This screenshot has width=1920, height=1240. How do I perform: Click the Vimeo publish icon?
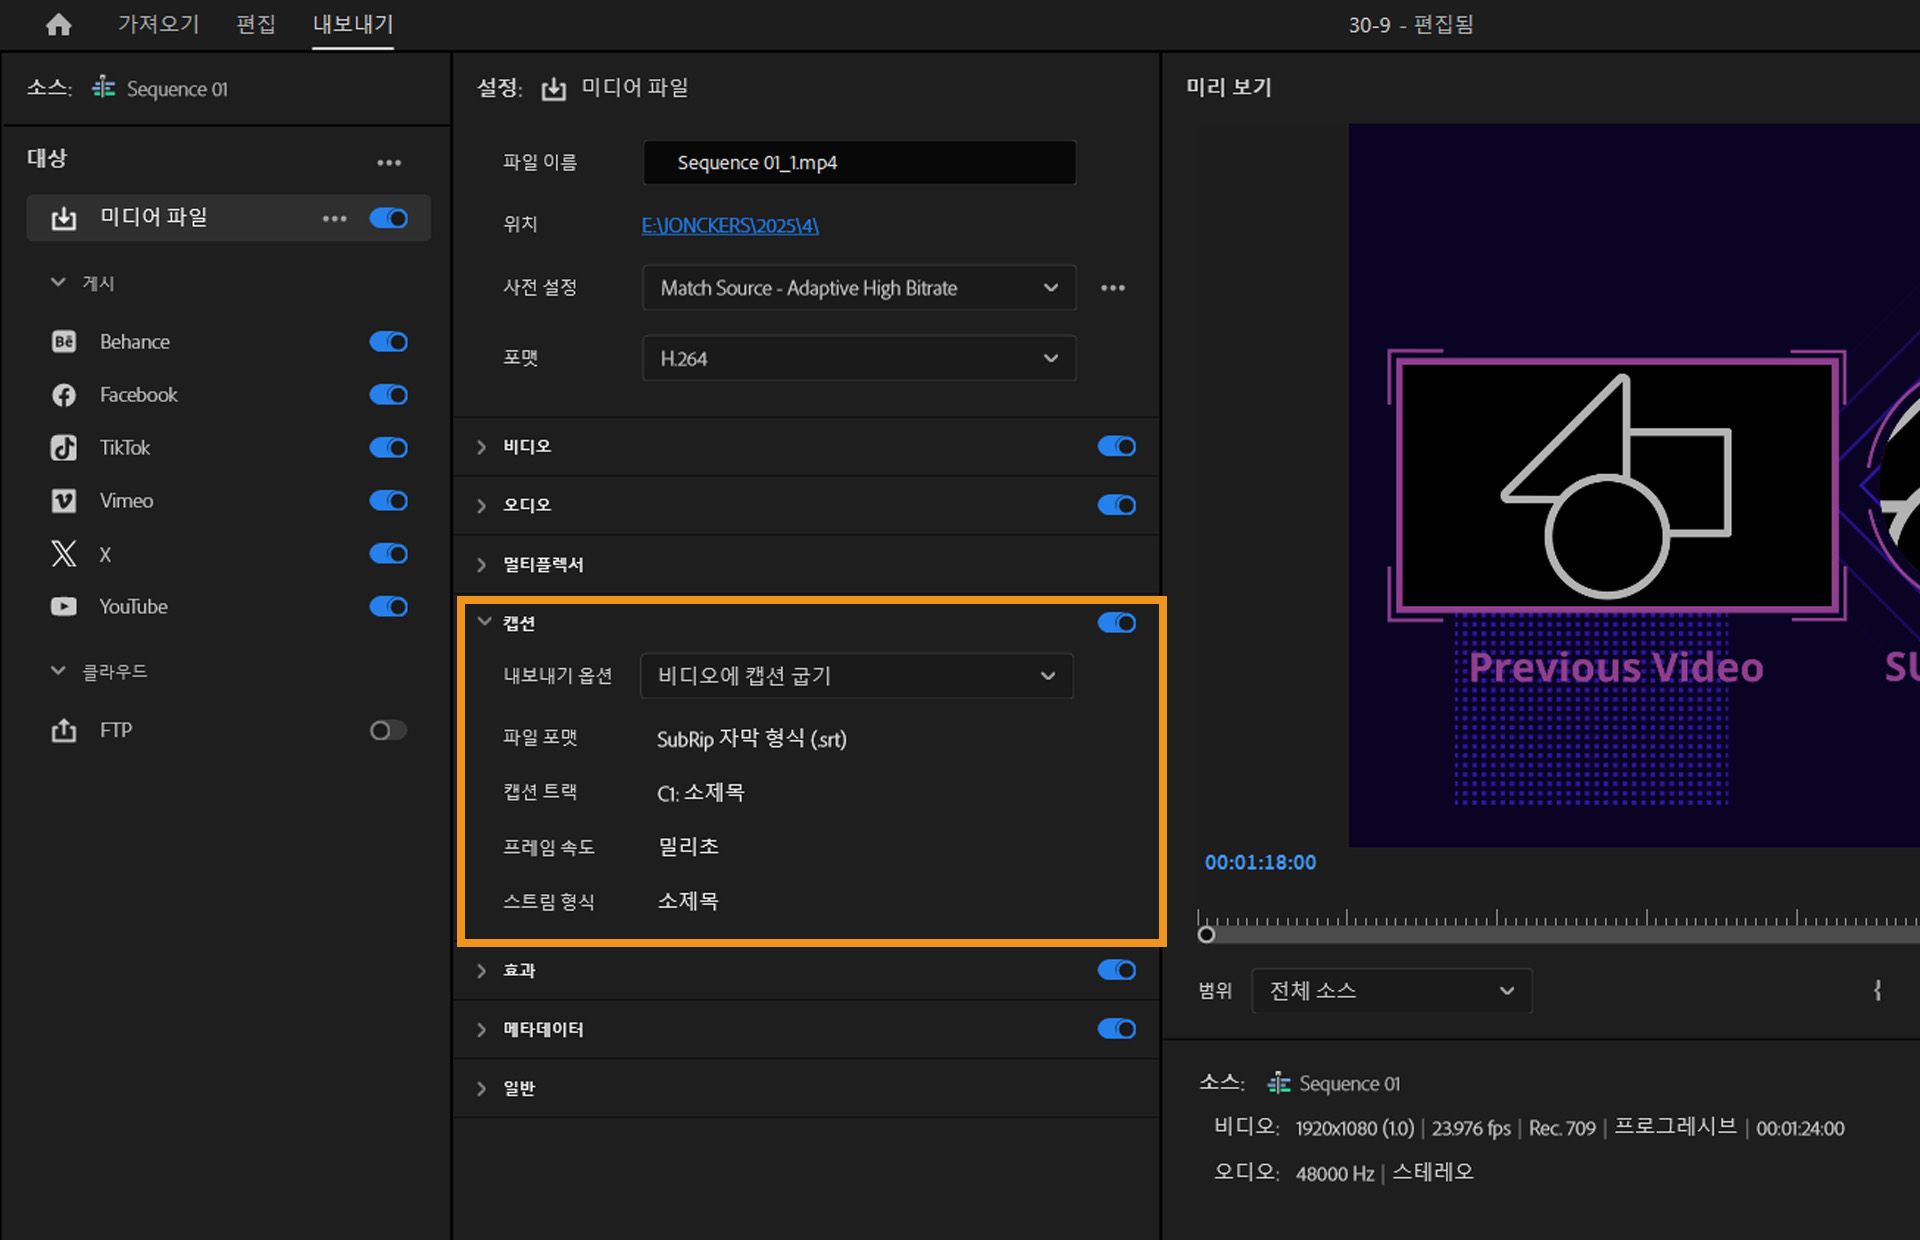63,500
